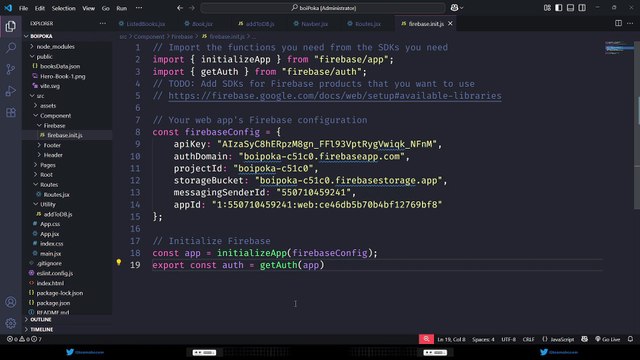This screenshot has width=640, height=360.
Task: Collapse the src folder
Action: (x=40, y=96)
